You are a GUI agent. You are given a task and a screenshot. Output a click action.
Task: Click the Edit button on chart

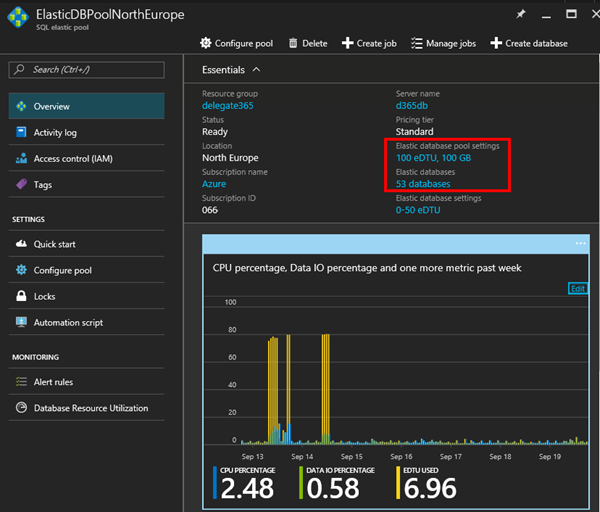tap(577, 288)
